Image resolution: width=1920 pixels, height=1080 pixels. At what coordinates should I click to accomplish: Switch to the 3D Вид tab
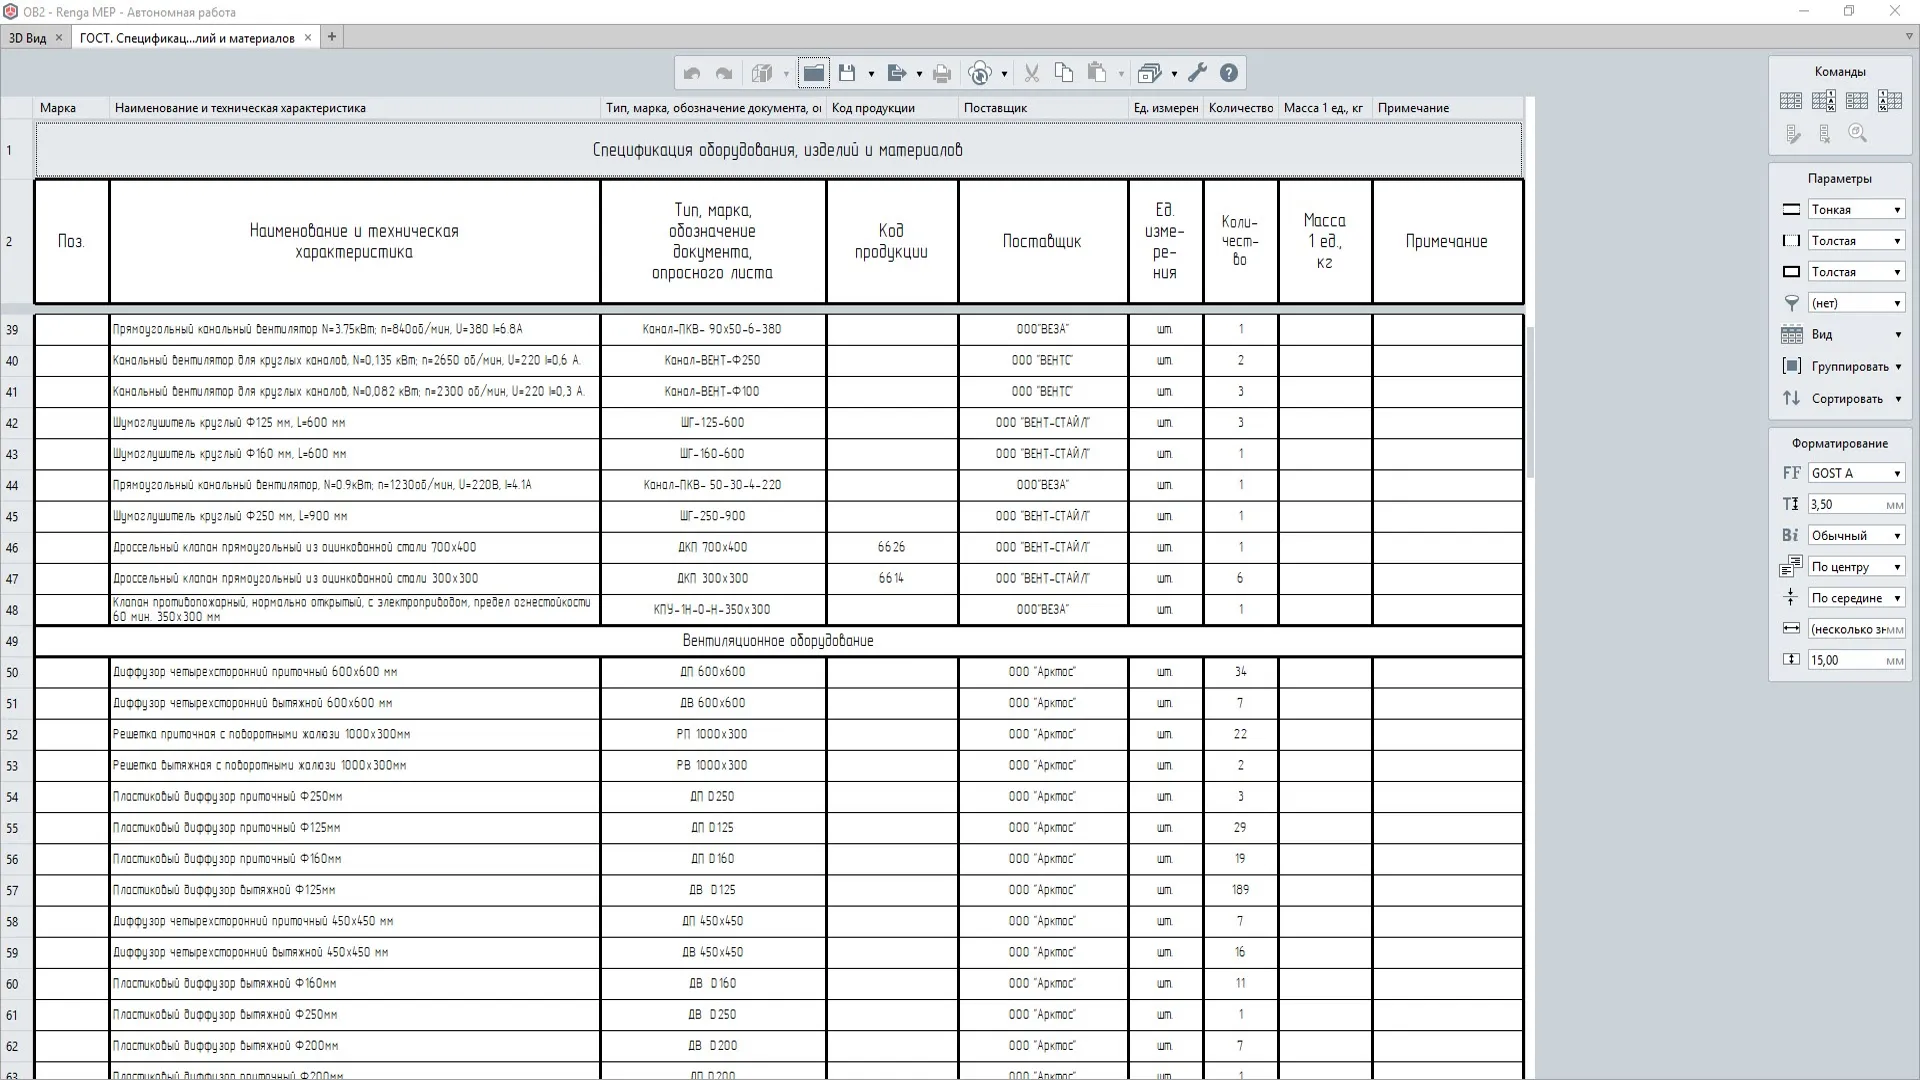(28, 38)
